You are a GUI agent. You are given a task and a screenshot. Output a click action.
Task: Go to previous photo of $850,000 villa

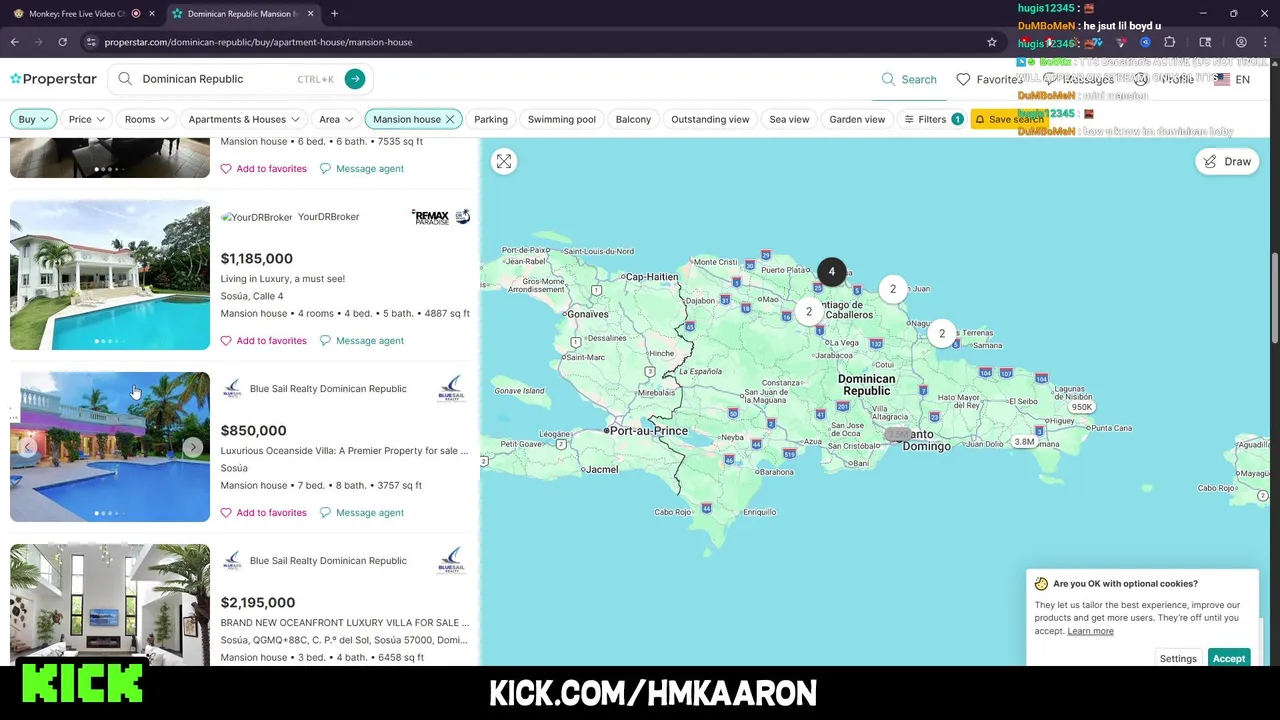tap(28, 447)
